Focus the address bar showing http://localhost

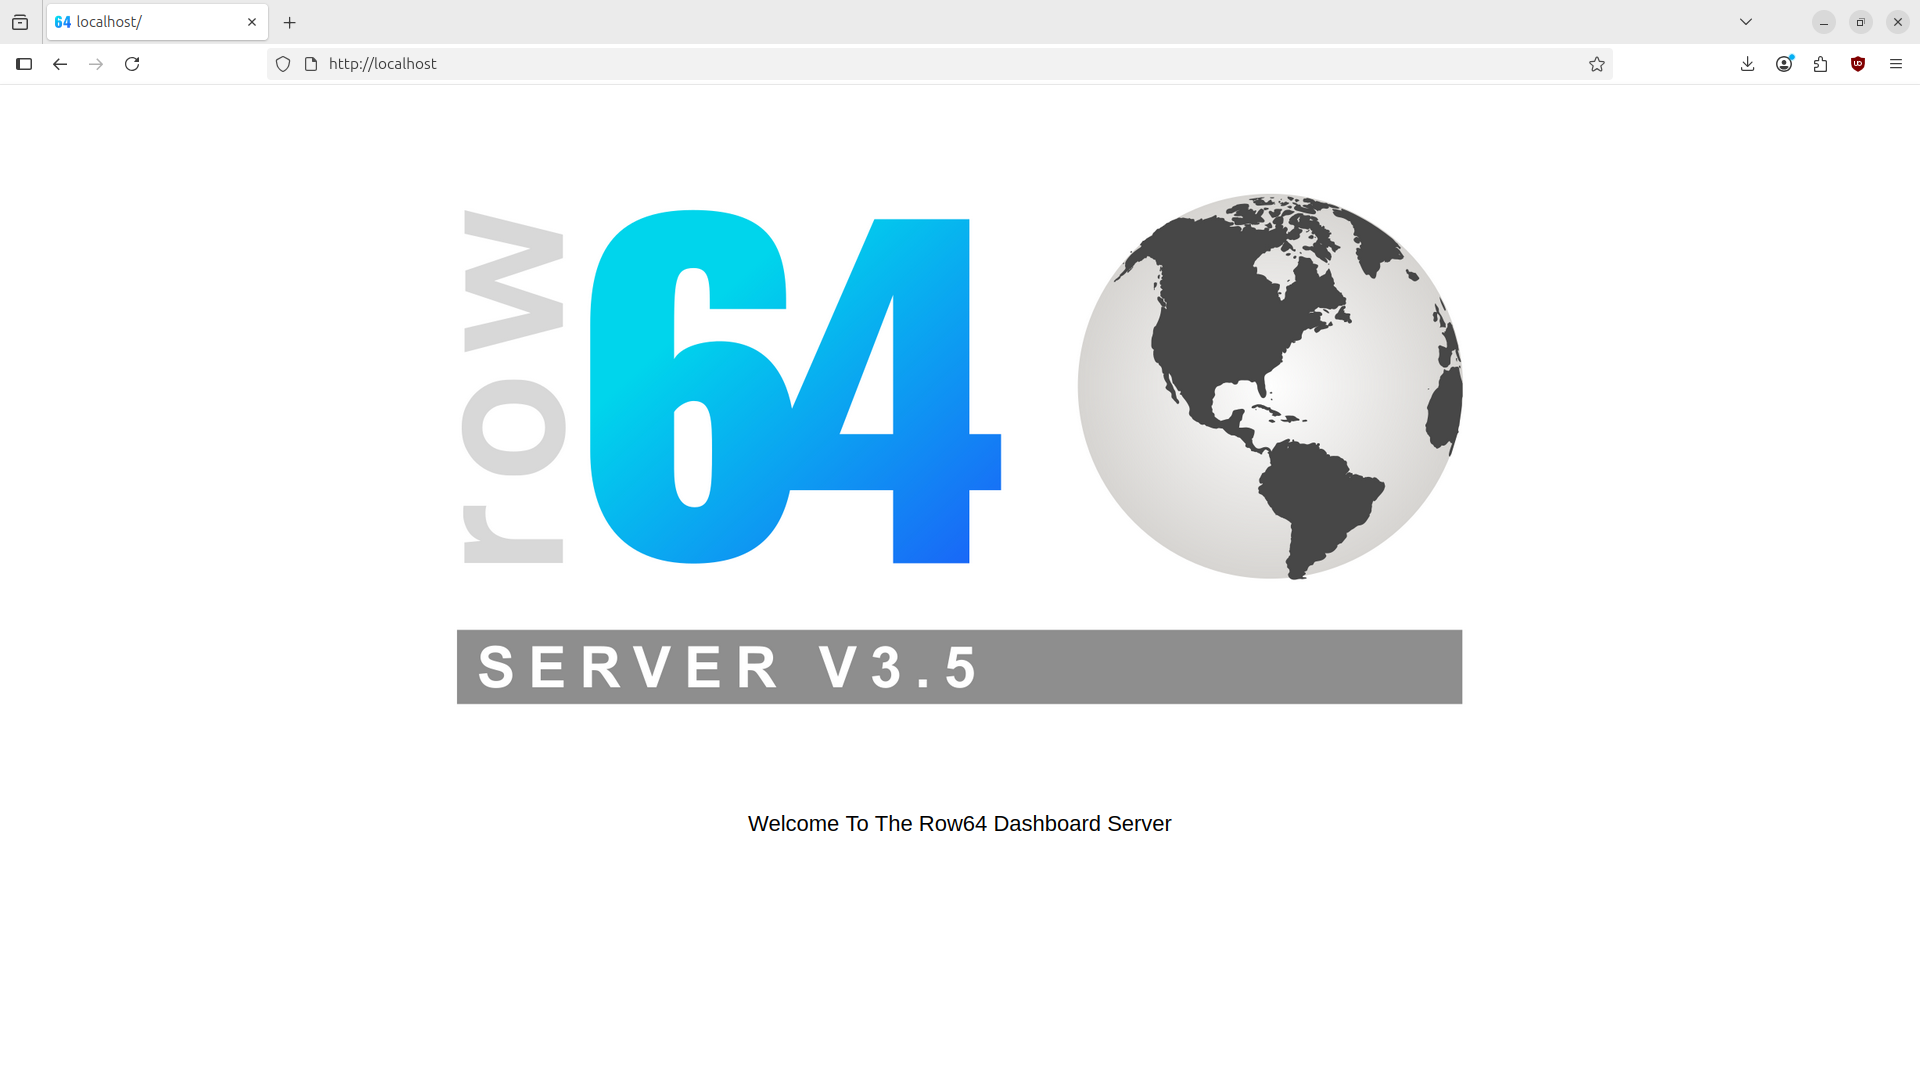click(x=940, y=64)
